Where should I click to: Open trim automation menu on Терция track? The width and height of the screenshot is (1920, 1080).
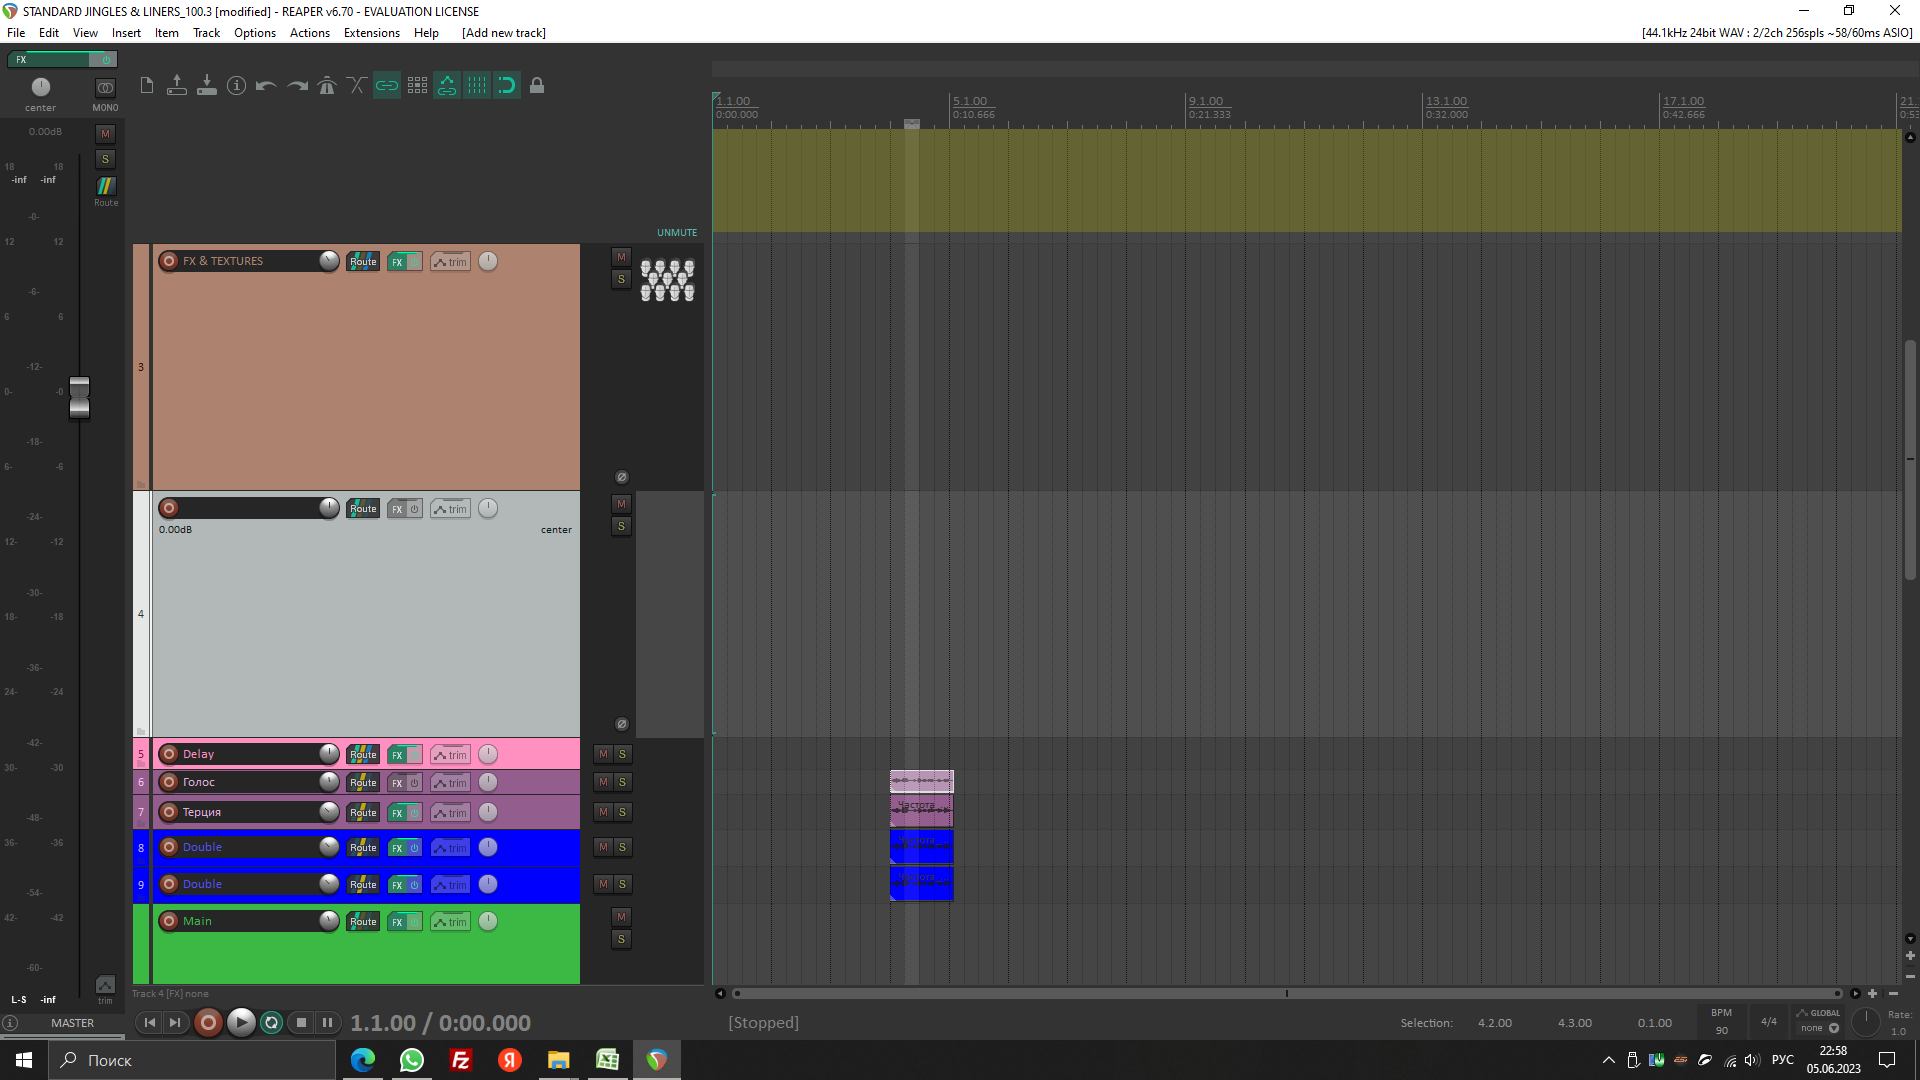click(450, 813)
